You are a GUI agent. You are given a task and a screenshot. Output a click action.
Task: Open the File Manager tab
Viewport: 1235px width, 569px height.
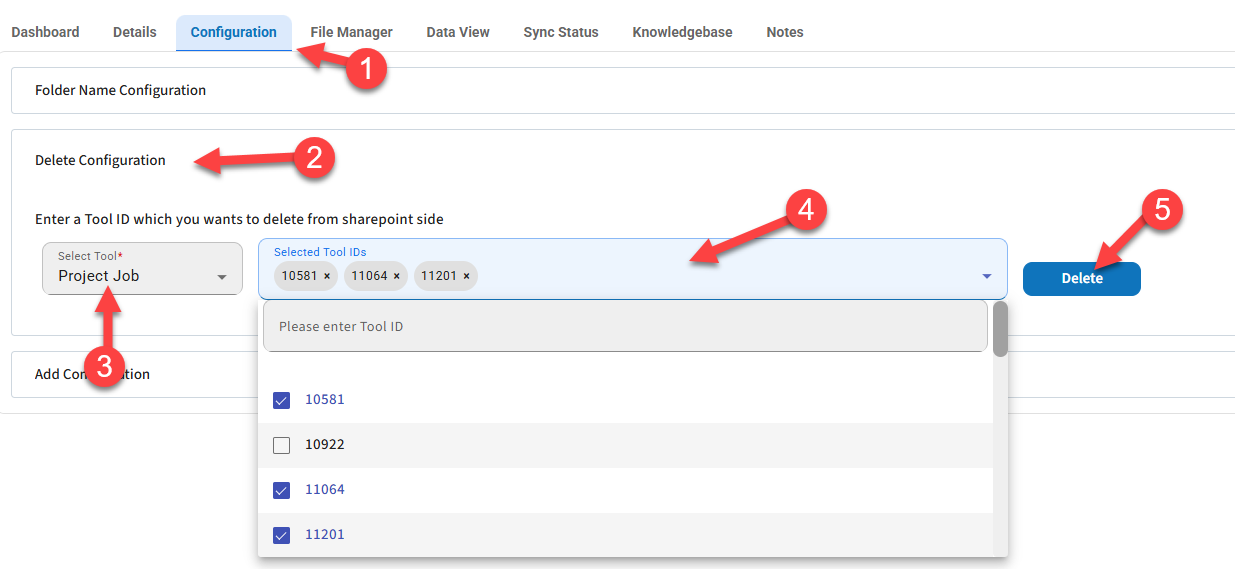(351, 32)
